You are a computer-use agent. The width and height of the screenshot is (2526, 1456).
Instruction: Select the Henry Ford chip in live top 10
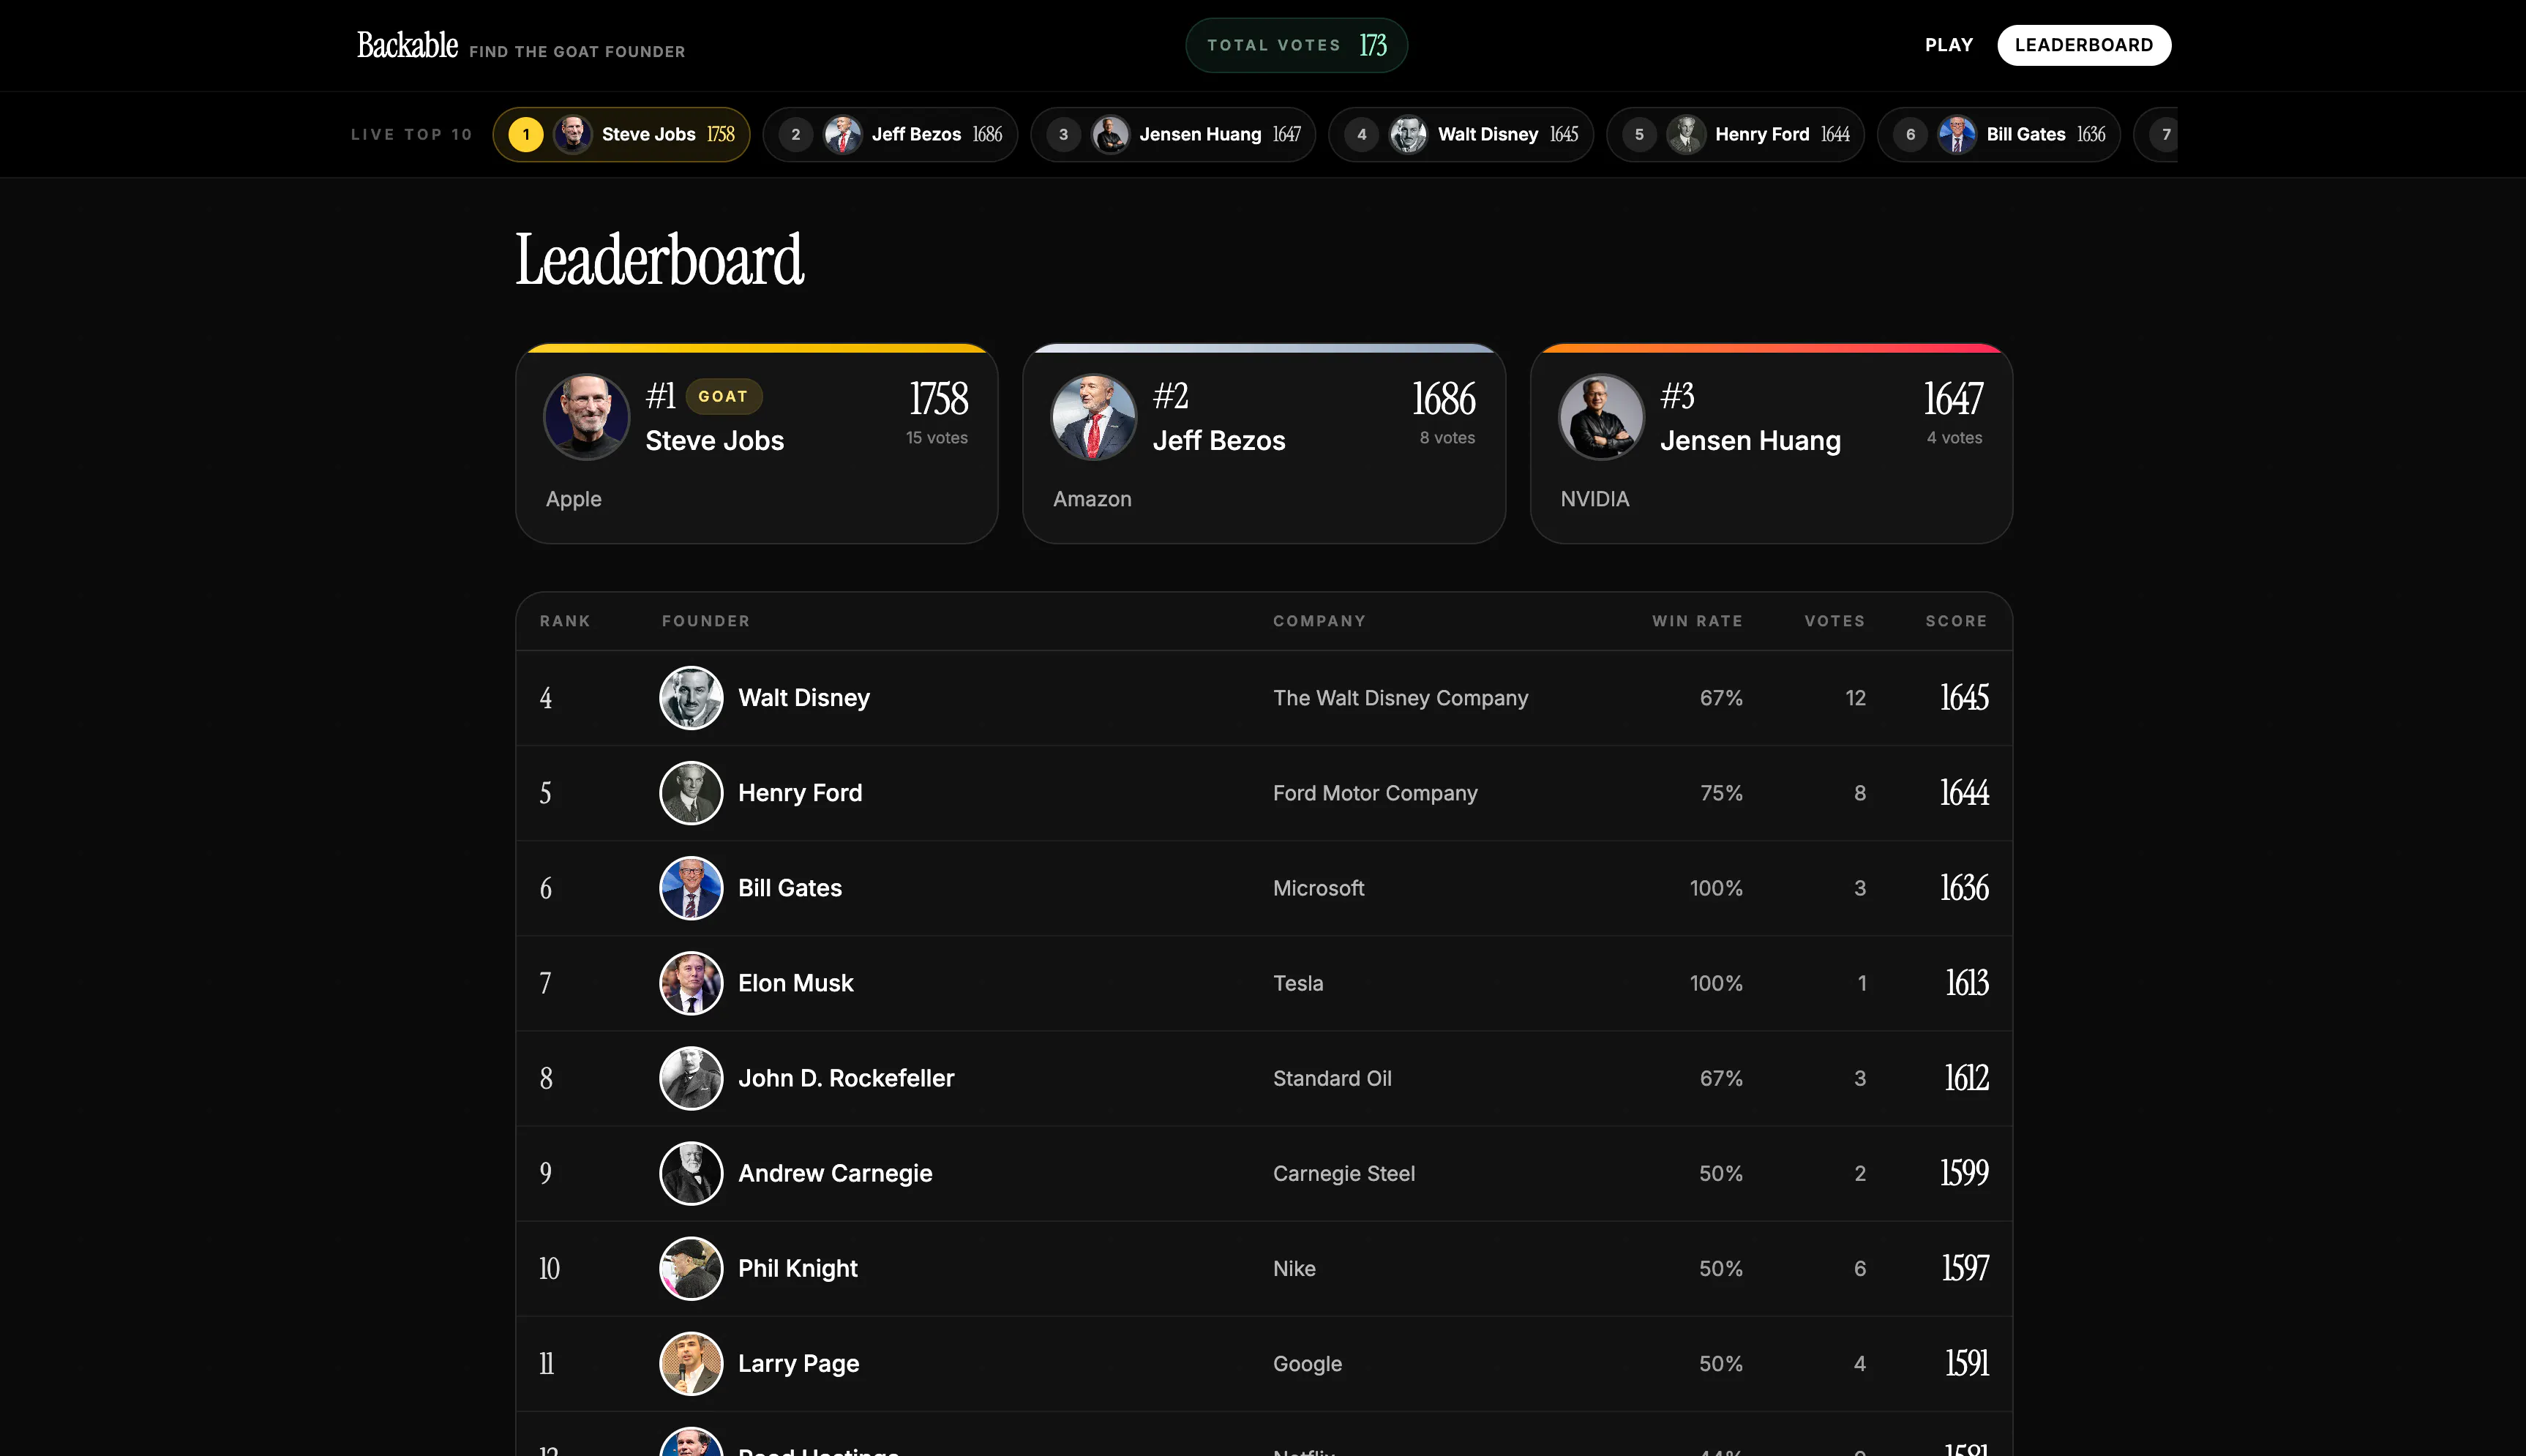pos(1736,134)
